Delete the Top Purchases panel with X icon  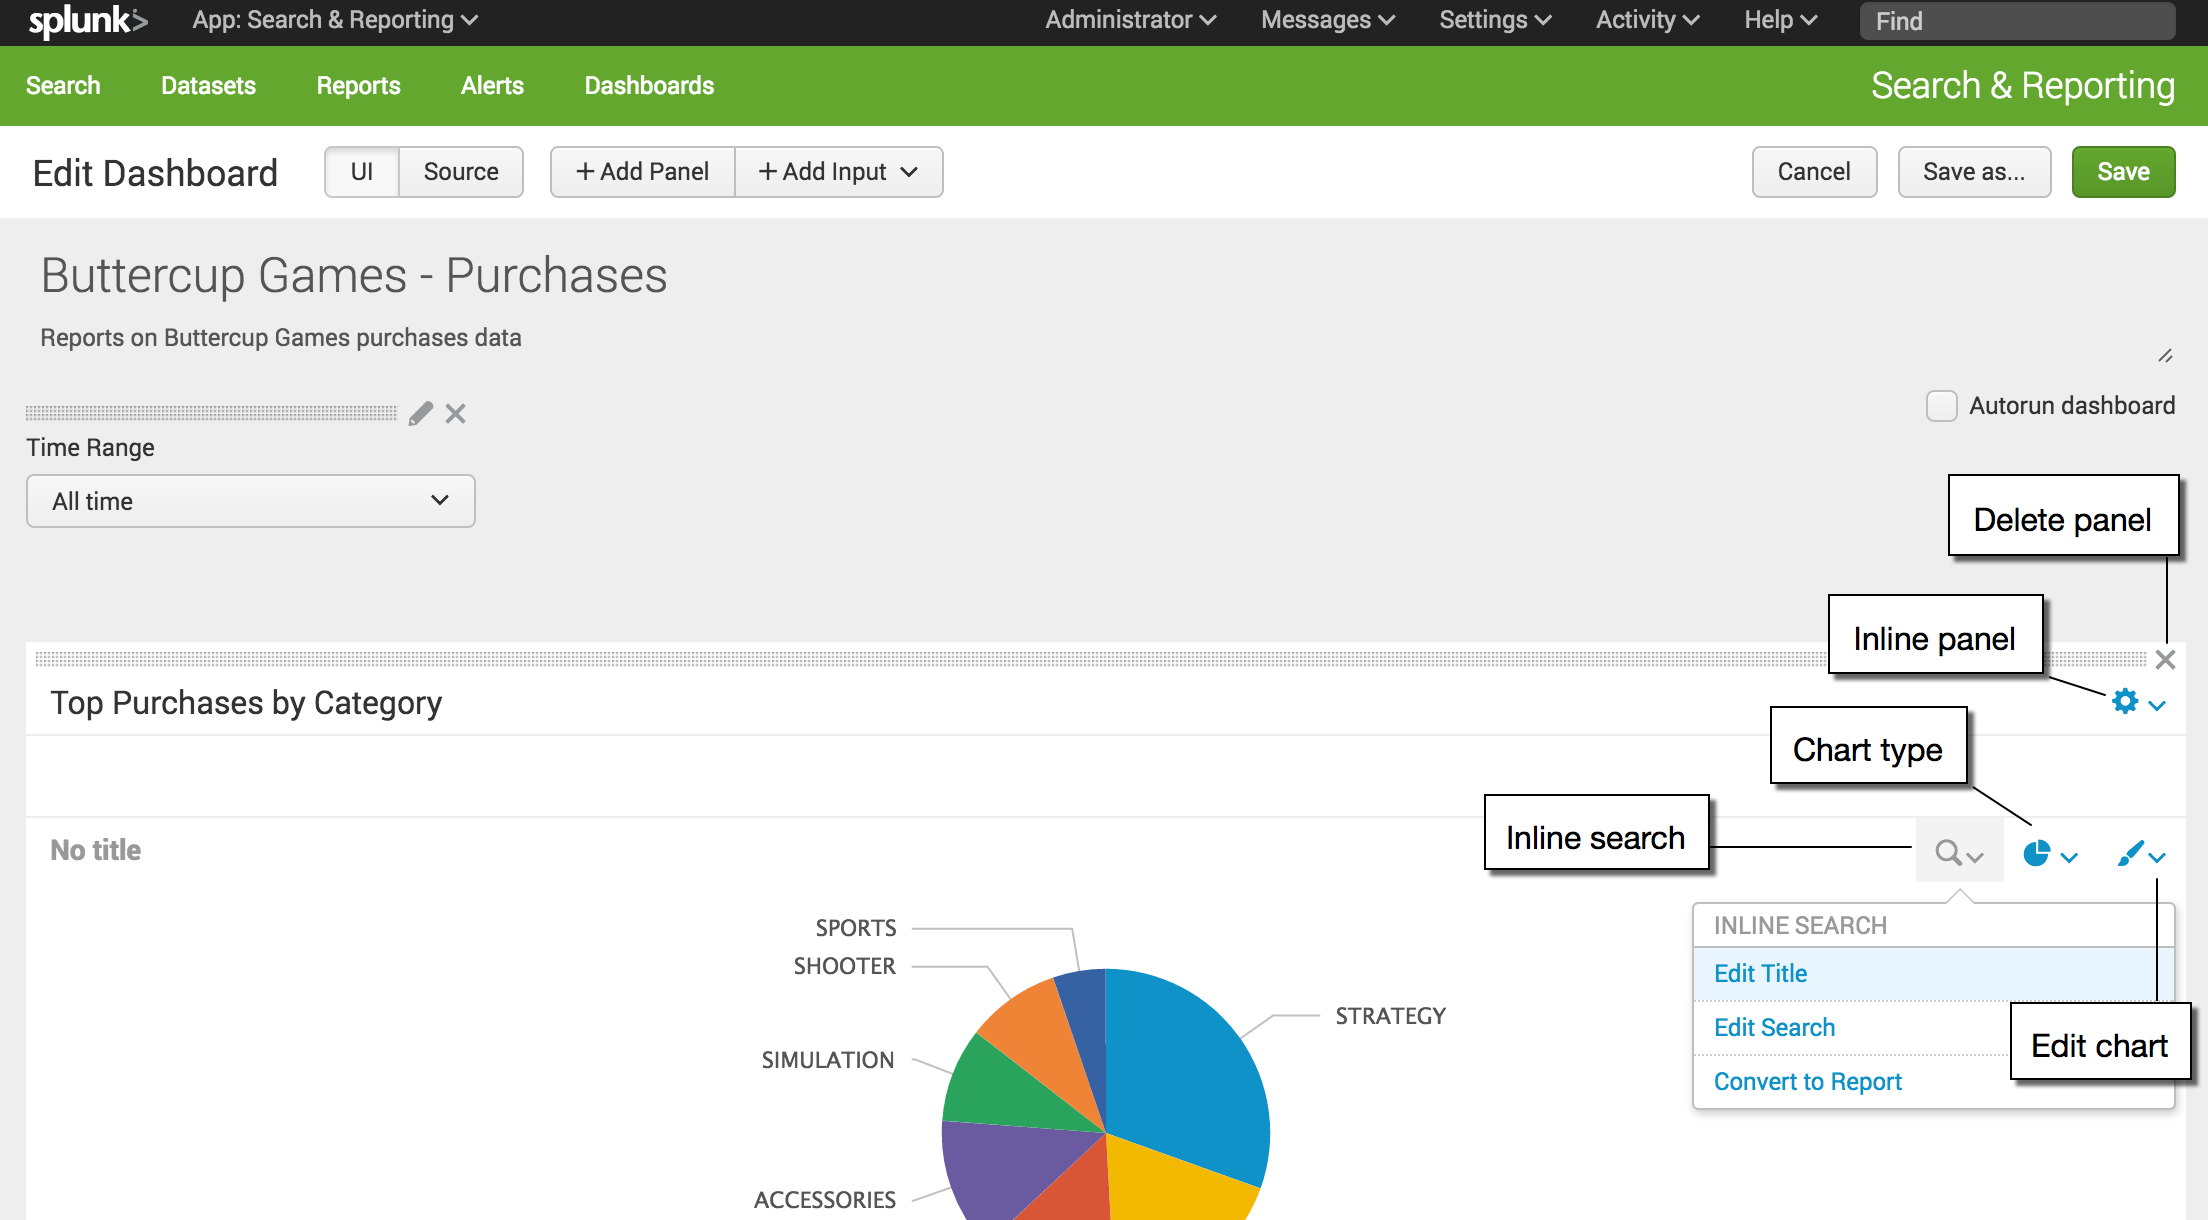tap(2166, 660)
